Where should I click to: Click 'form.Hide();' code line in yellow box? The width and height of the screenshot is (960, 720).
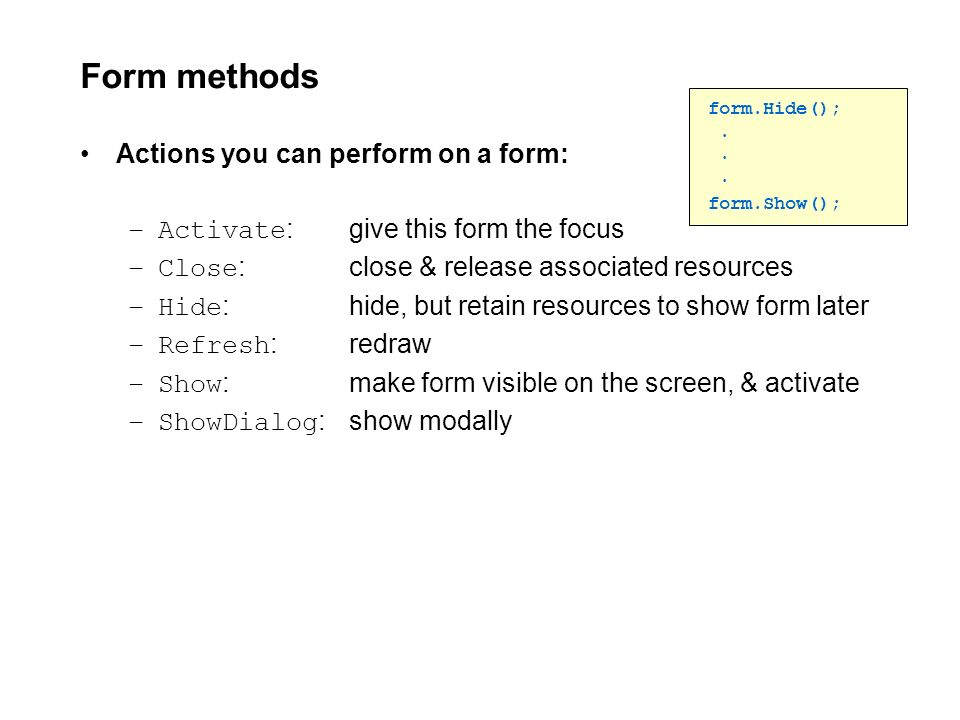click(x=774, y=108)
